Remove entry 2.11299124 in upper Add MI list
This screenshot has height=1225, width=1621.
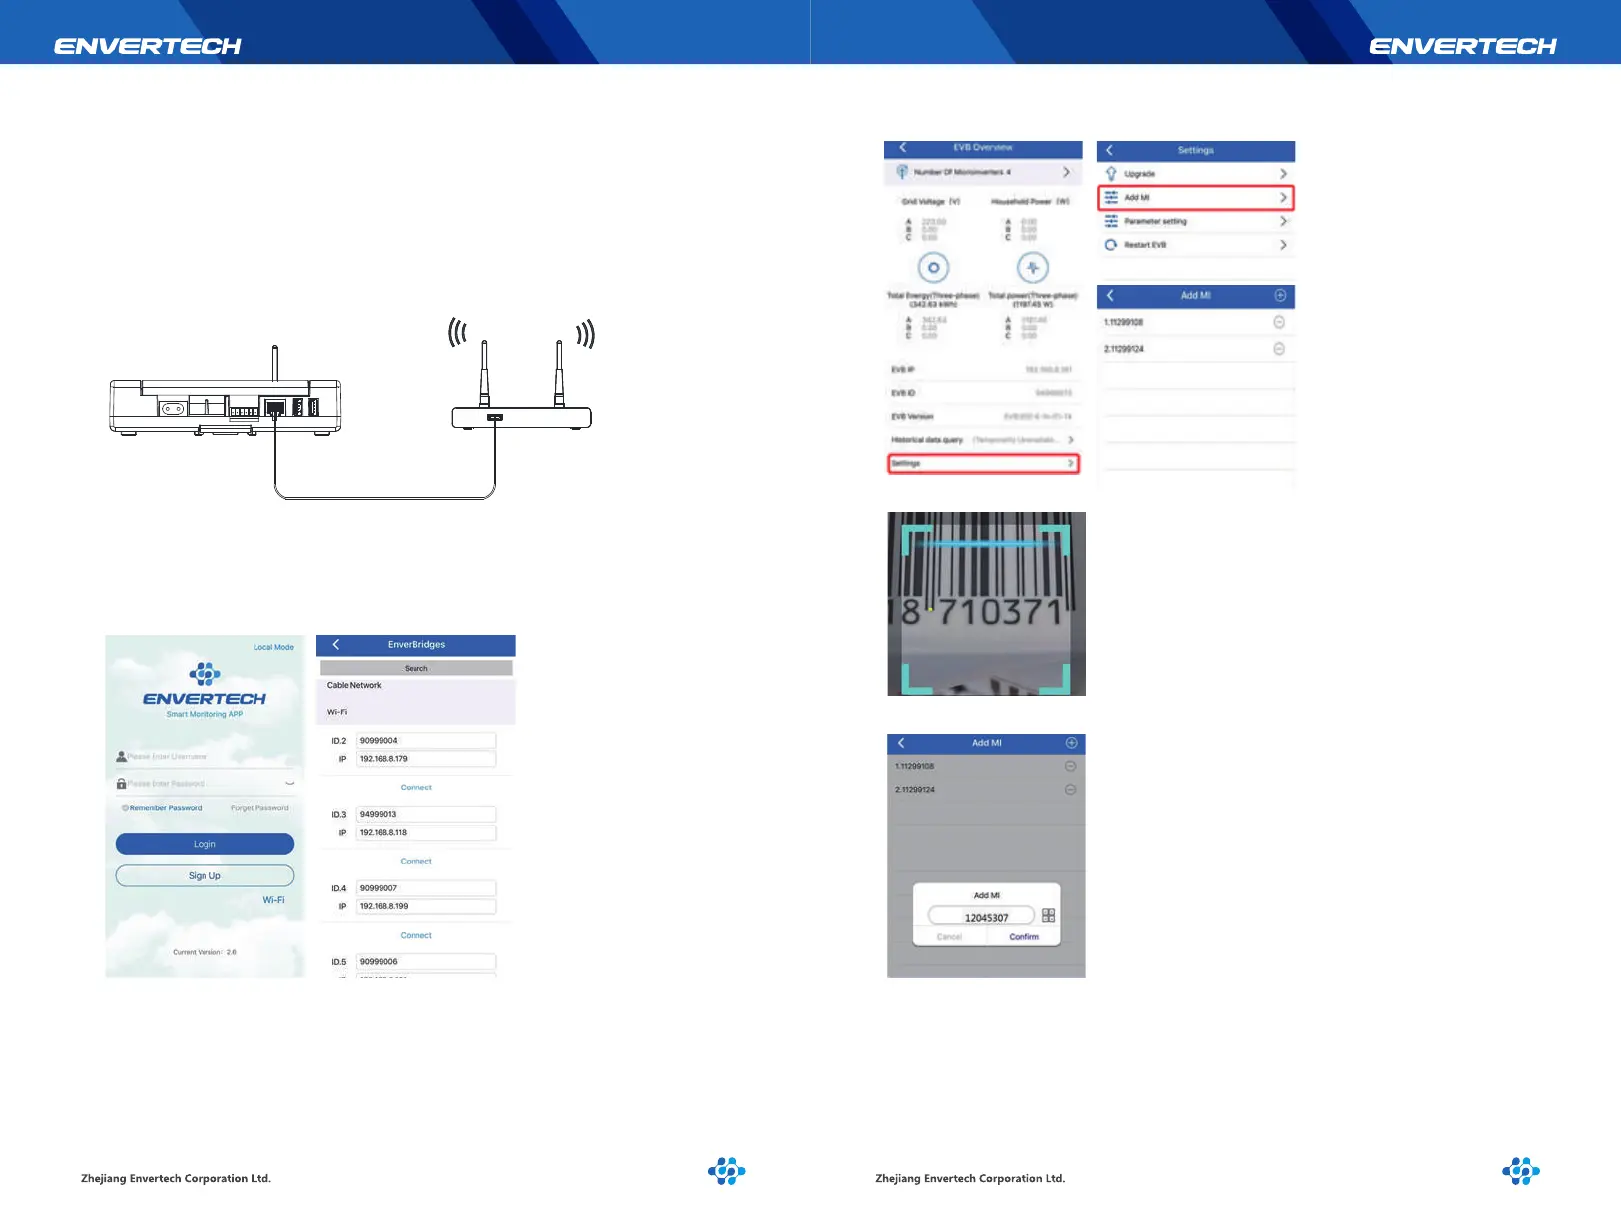coord(1278,349)
